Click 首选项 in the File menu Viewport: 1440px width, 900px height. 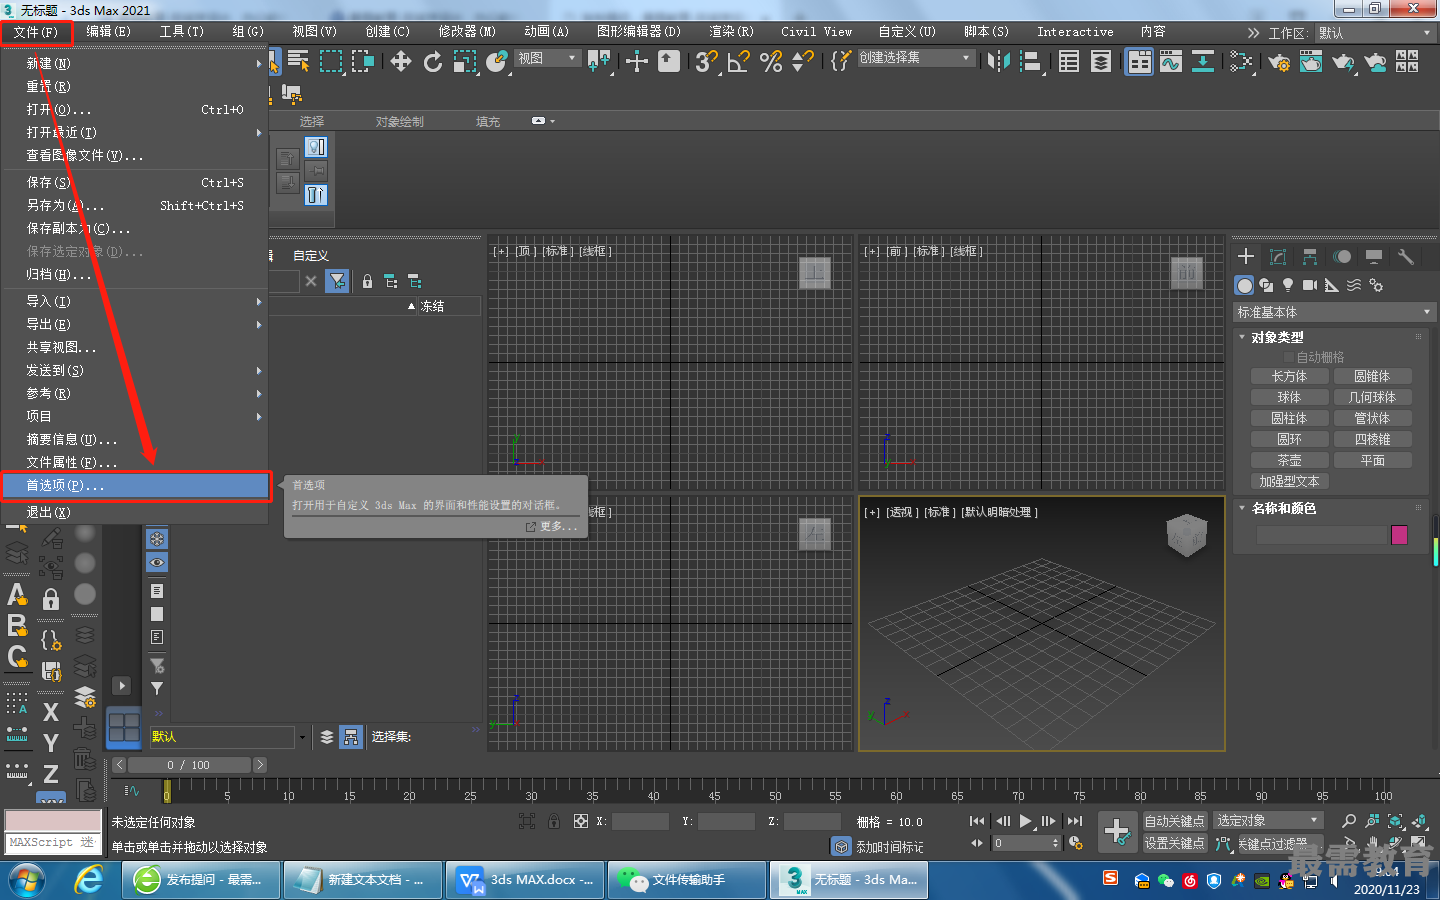coord(136,485)
